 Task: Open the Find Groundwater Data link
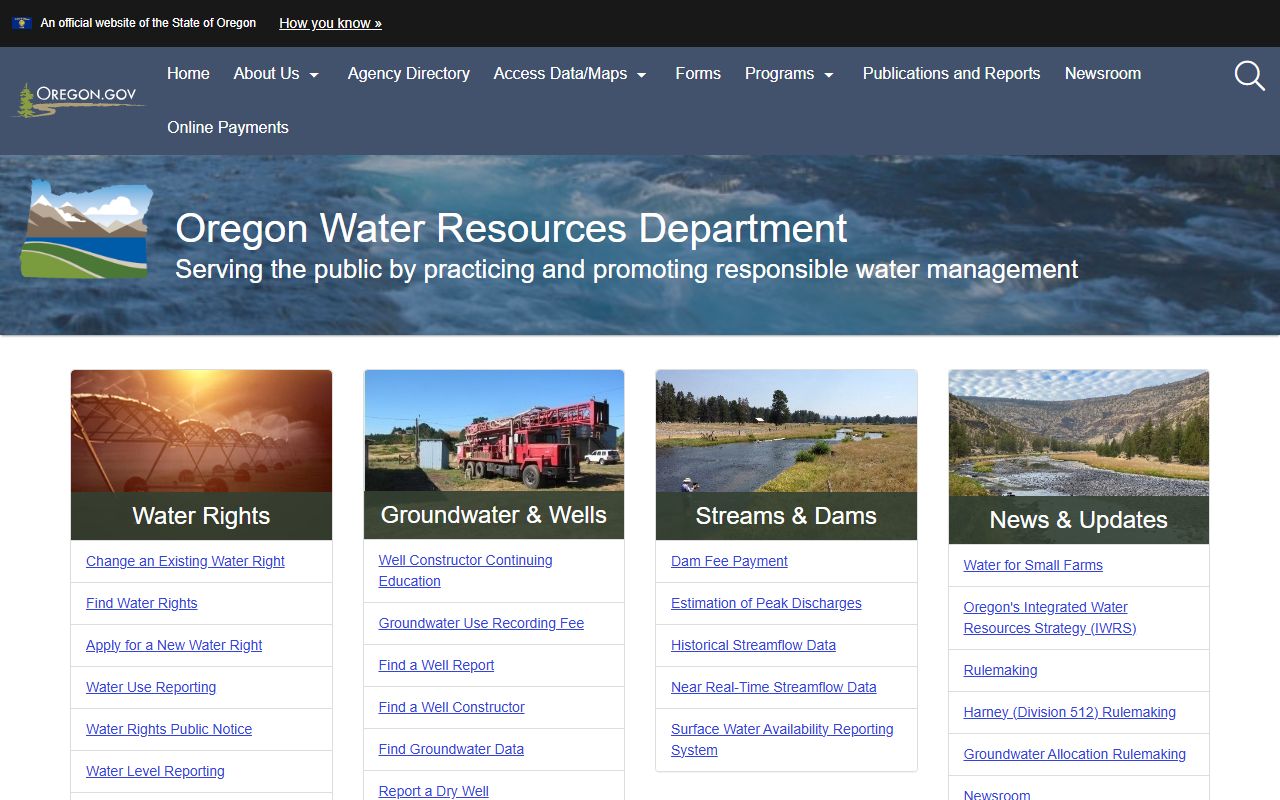click(x=451, y=749)
